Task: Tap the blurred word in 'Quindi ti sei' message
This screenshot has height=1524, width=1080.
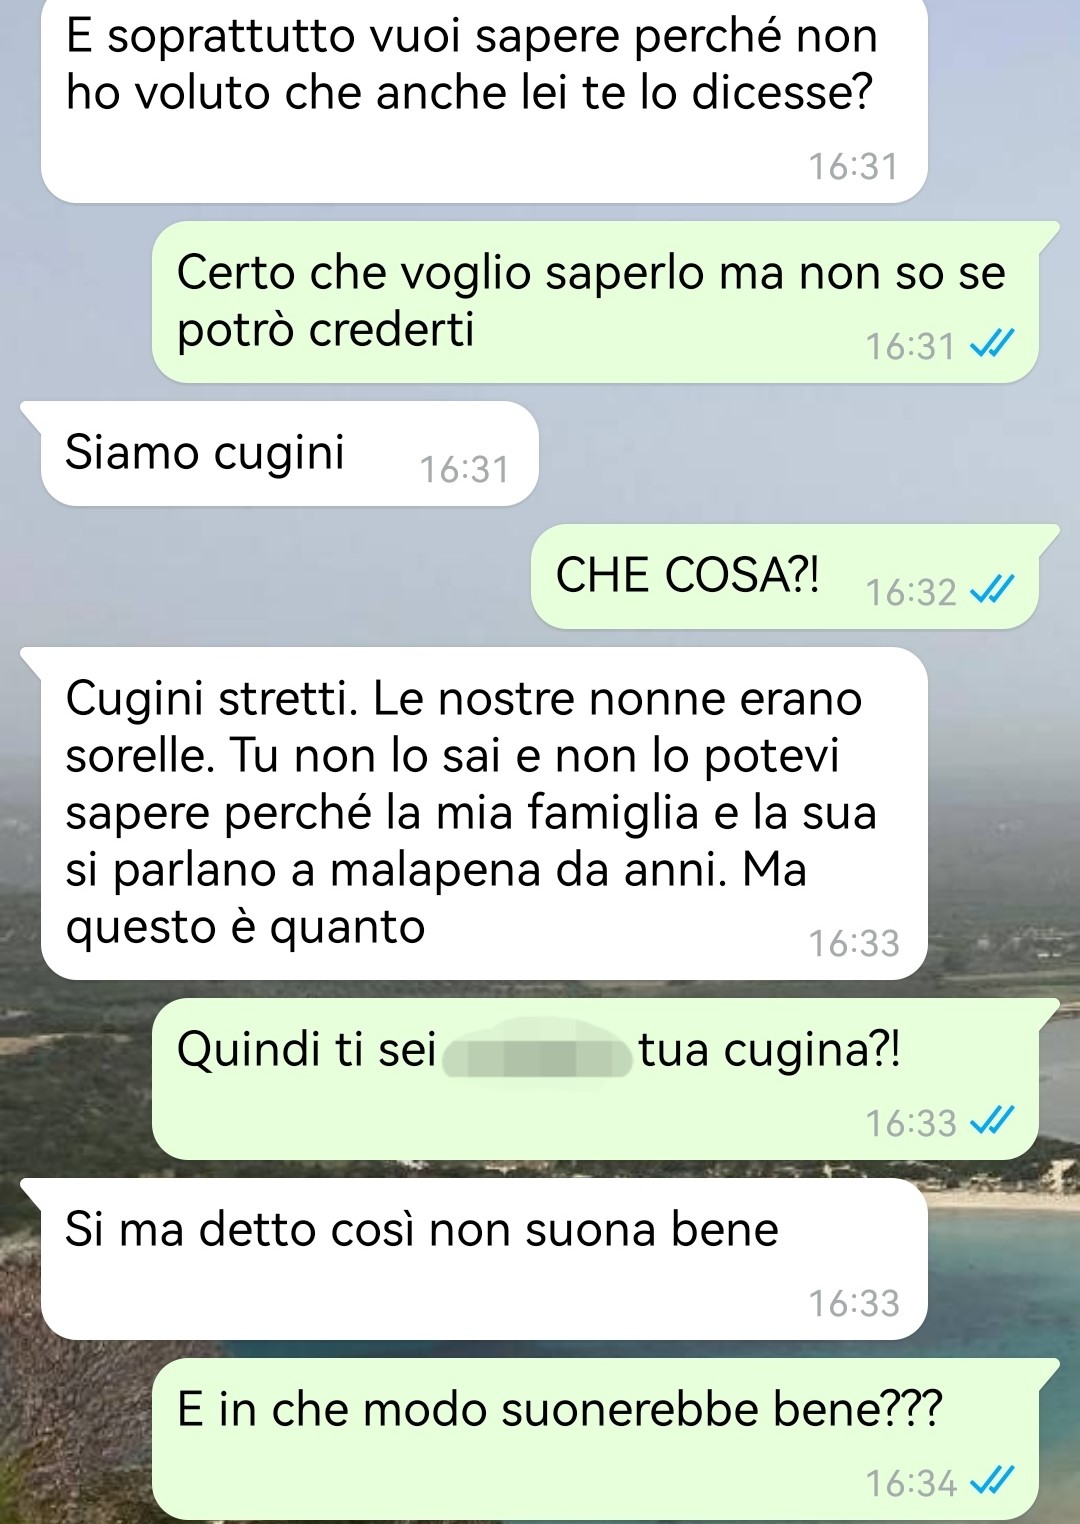Action: click(537, 1050)
